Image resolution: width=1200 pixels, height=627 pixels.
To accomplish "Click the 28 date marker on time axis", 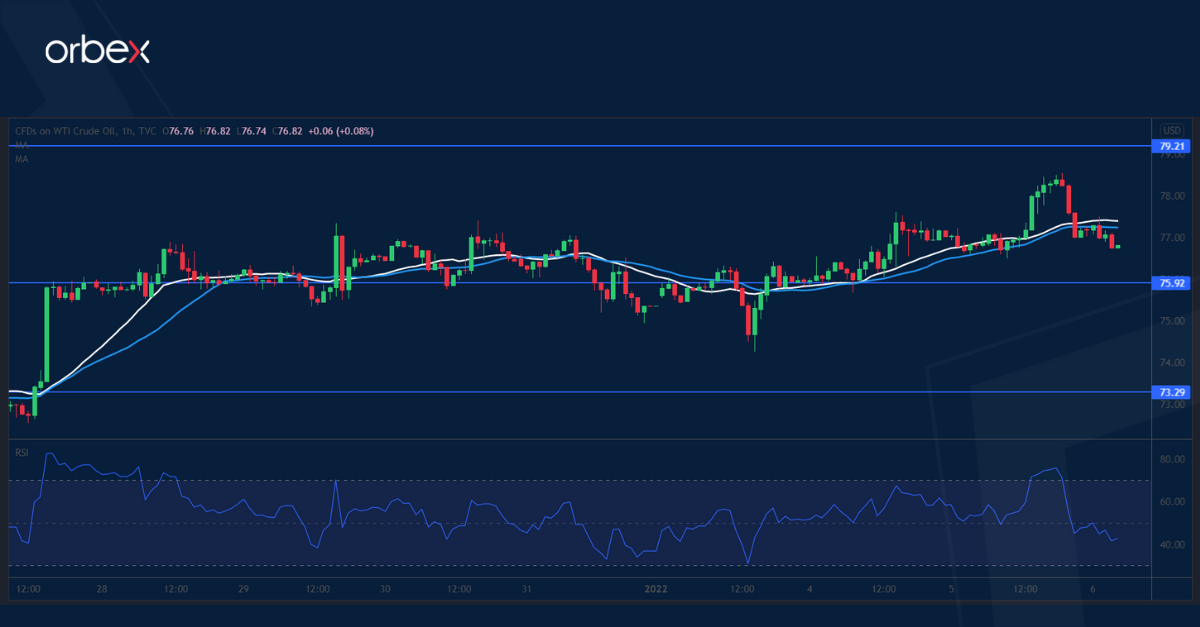I will pos(103,588).
